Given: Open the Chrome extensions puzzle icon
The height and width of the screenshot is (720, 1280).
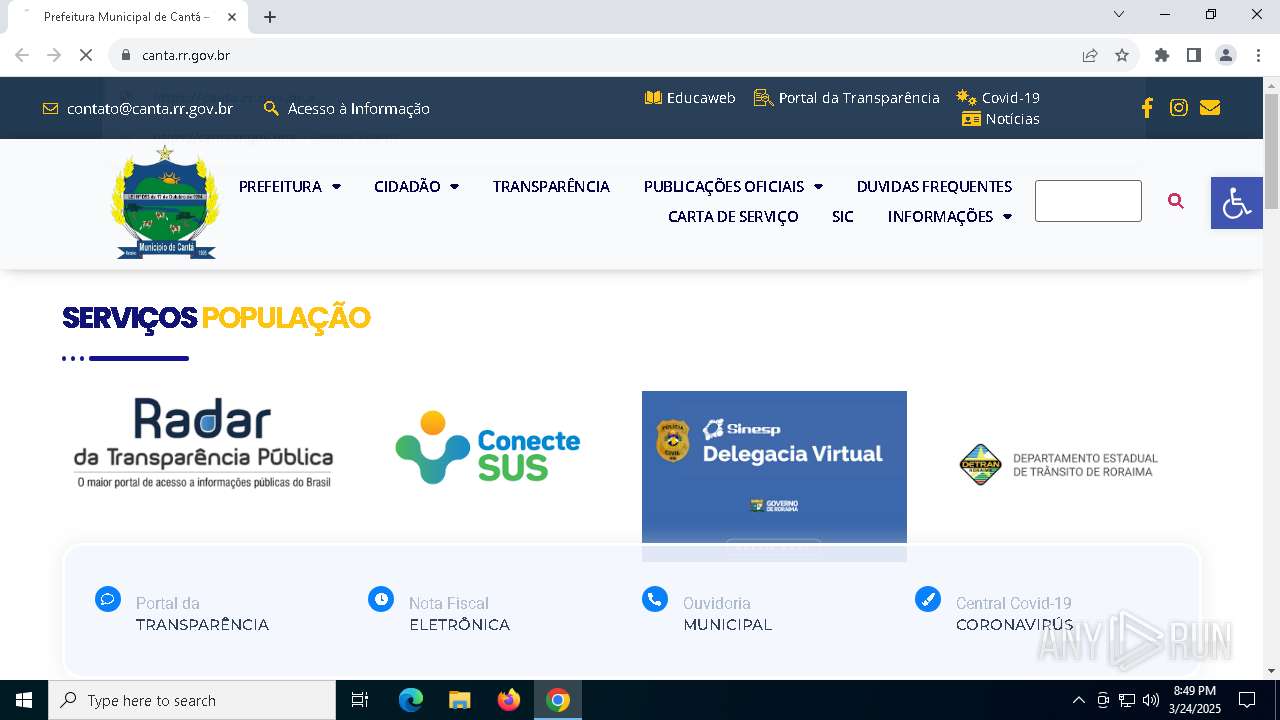Looking at the screenshot, I should tap(1162, 55).
